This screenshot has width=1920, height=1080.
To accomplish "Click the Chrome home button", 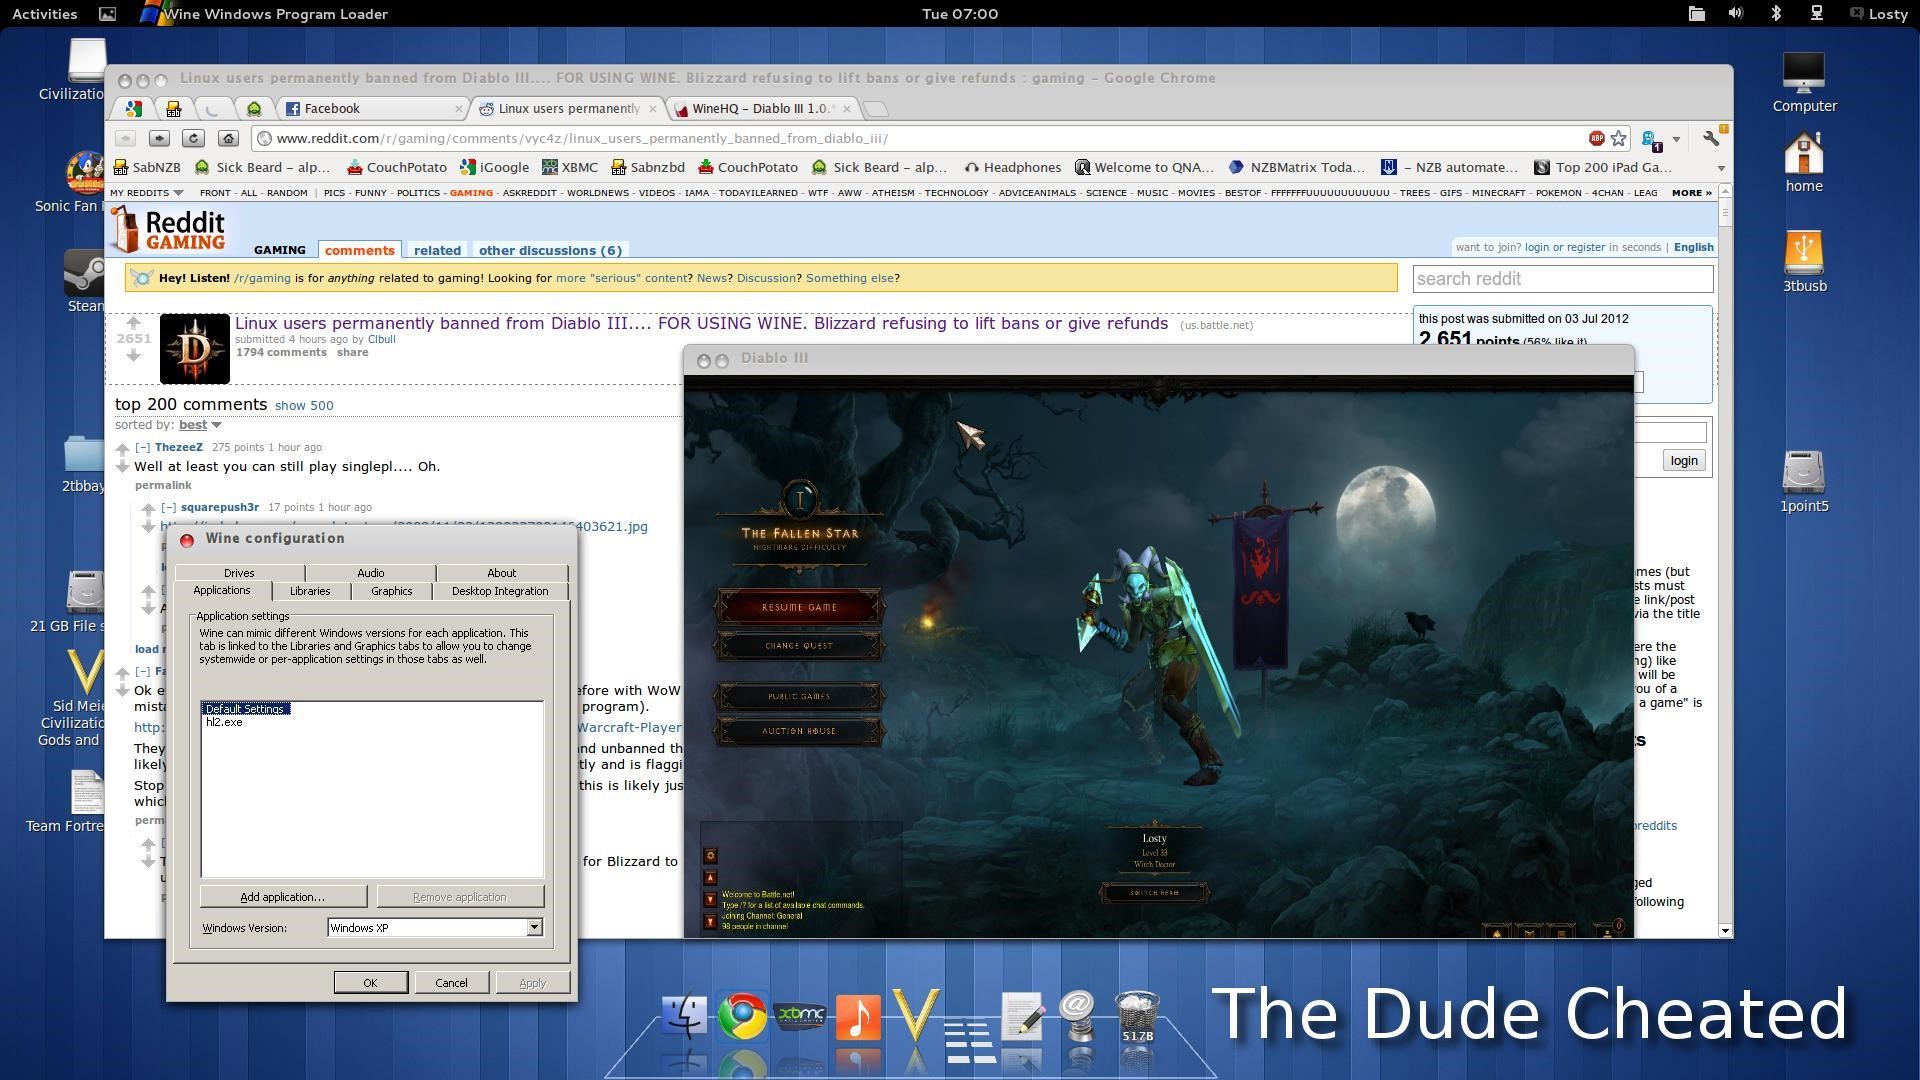I will point(228,138).
